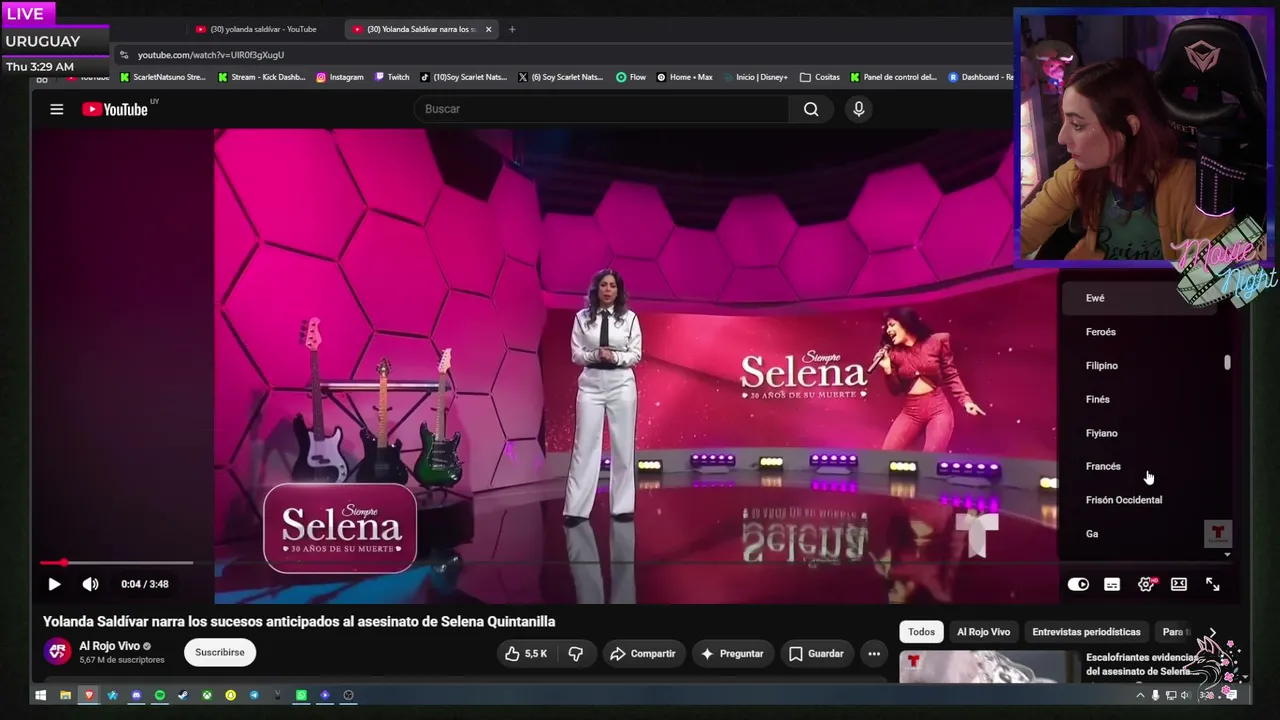Screen dimensions: 1280x720
Task: Choose Finés in the language list
Action: click(1140, 399)
